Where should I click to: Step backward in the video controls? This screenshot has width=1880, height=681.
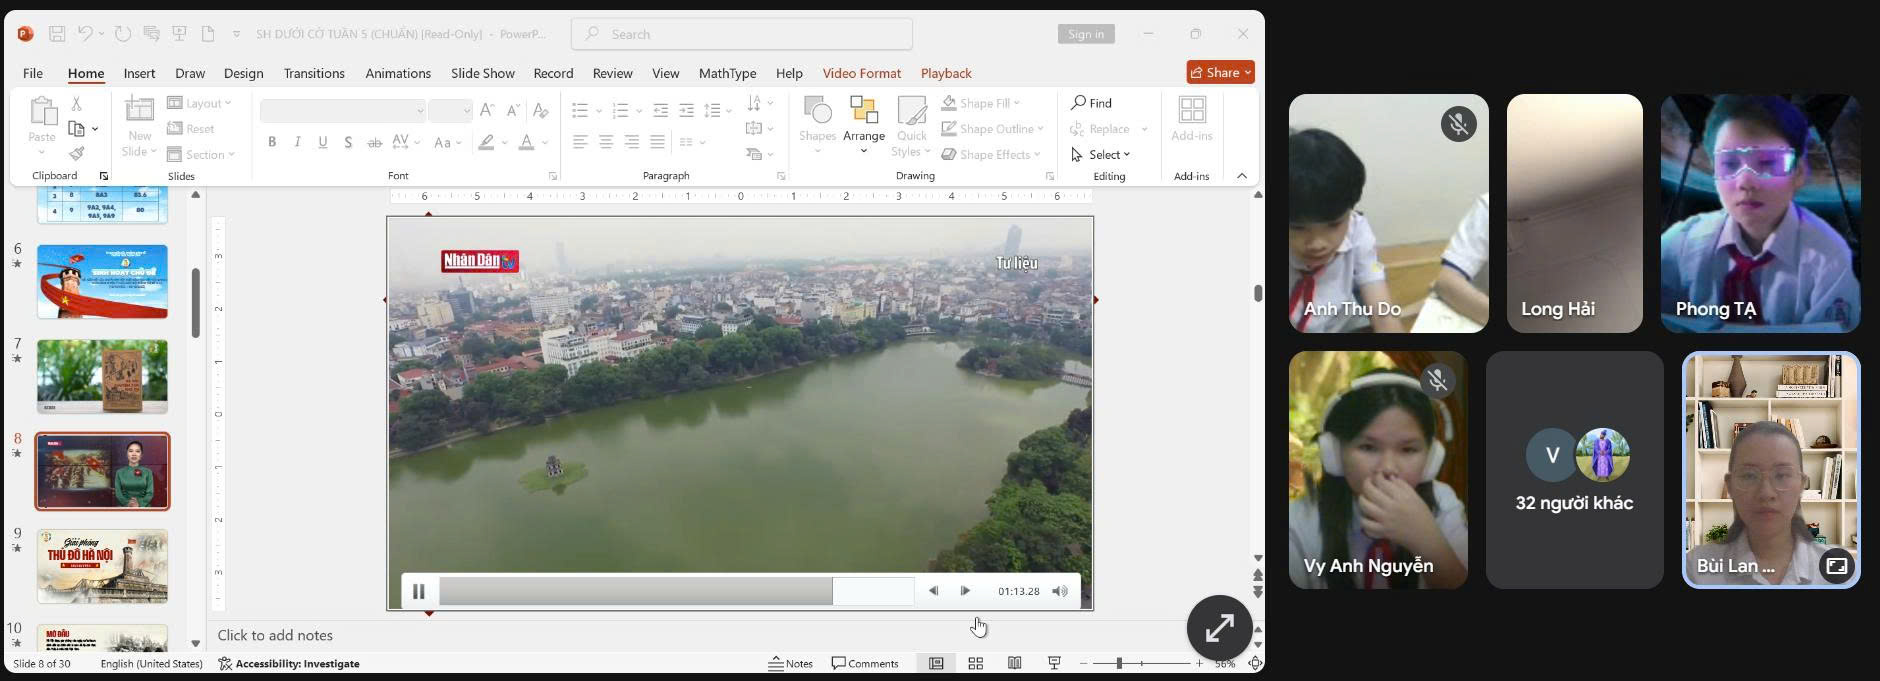[x=933, y=591]
